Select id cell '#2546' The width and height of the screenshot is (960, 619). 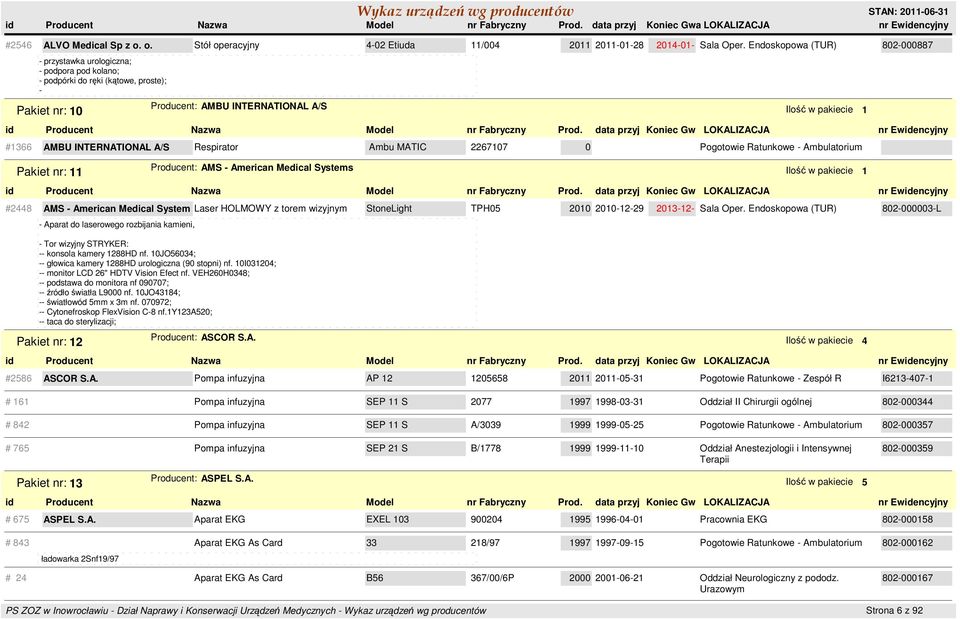[x=18, y=45]
